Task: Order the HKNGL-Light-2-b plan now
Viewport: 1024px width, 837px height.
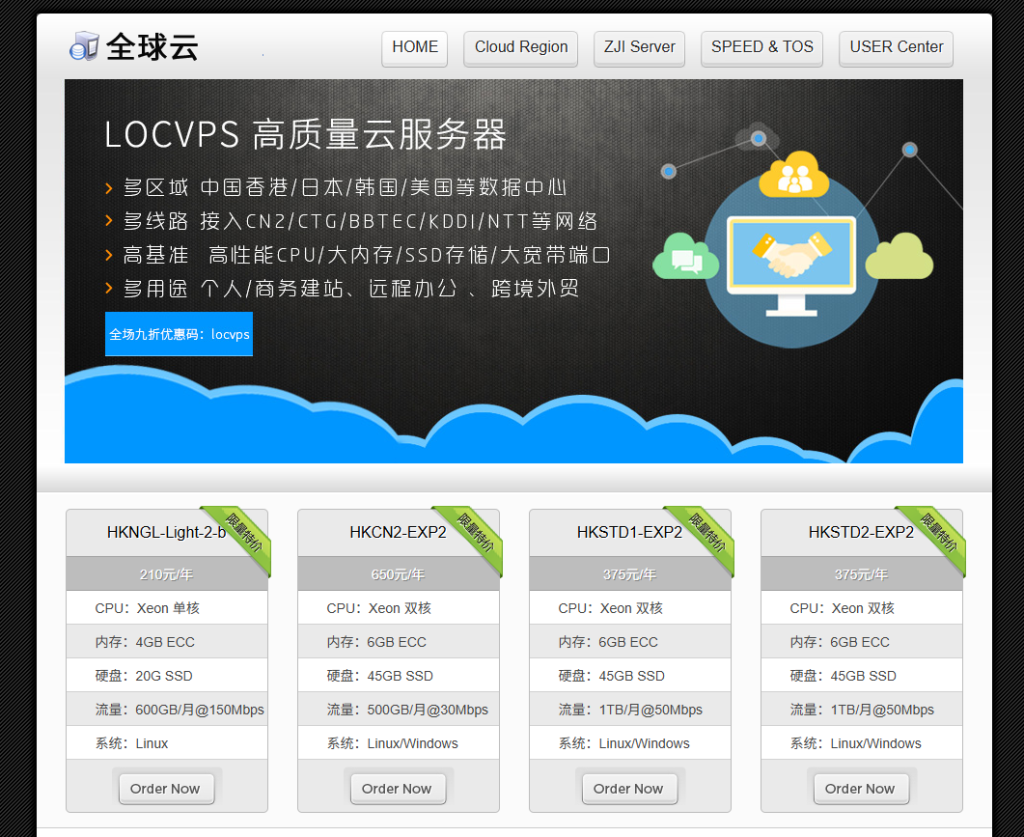Action: click(165, 788)
